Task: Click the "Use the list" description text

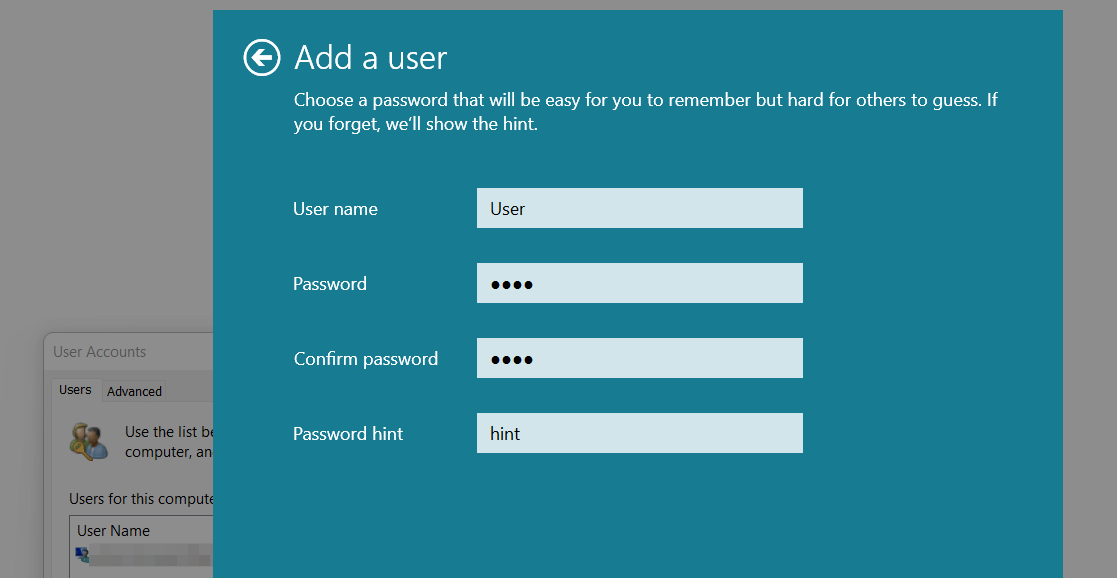Action: click(170, 442)
